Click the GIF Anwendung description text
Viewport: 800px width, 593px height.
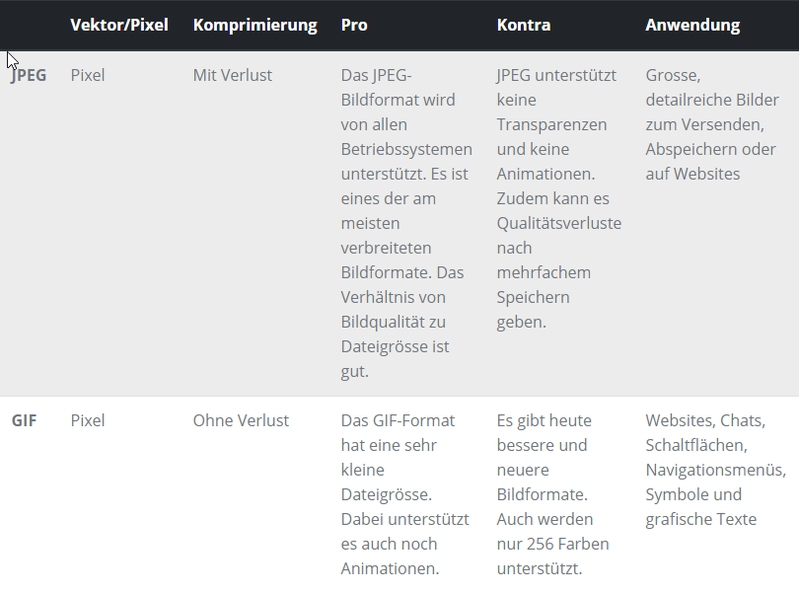(705, 470)
